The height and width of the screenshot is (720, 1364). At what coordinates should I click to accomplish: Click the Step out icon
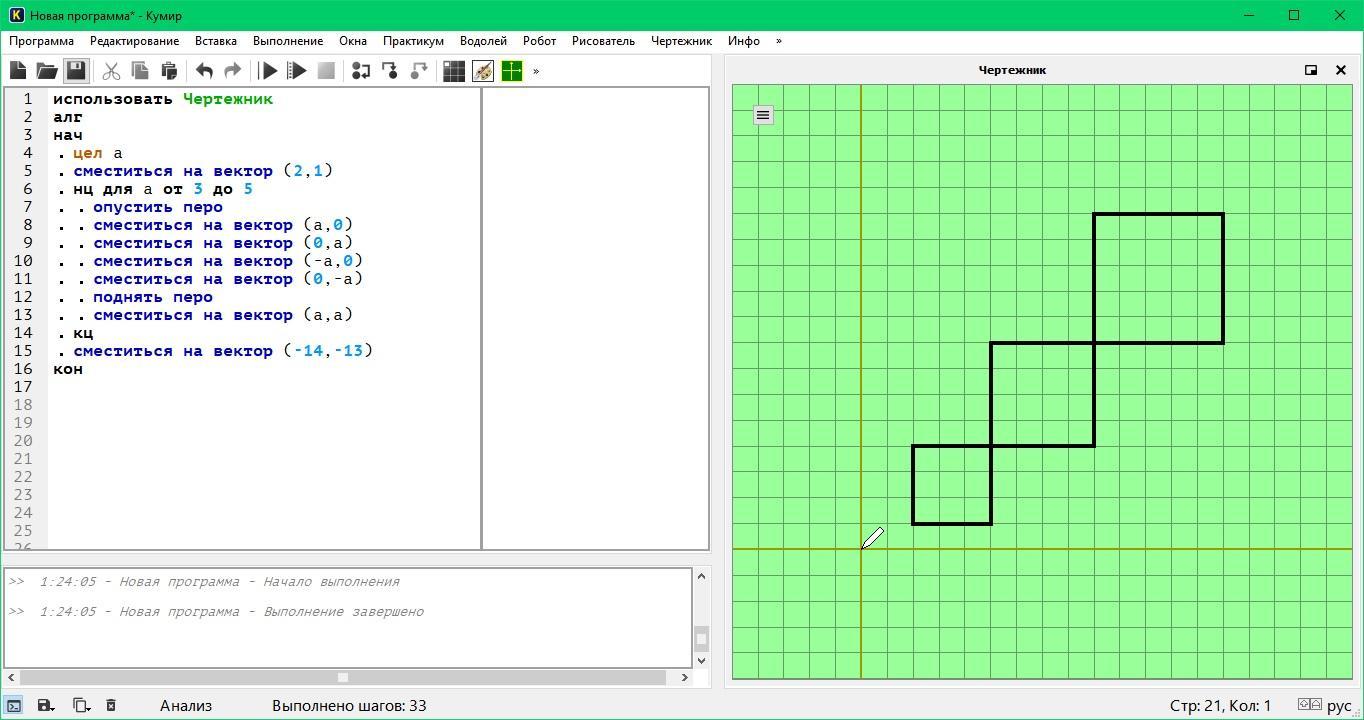419,71
